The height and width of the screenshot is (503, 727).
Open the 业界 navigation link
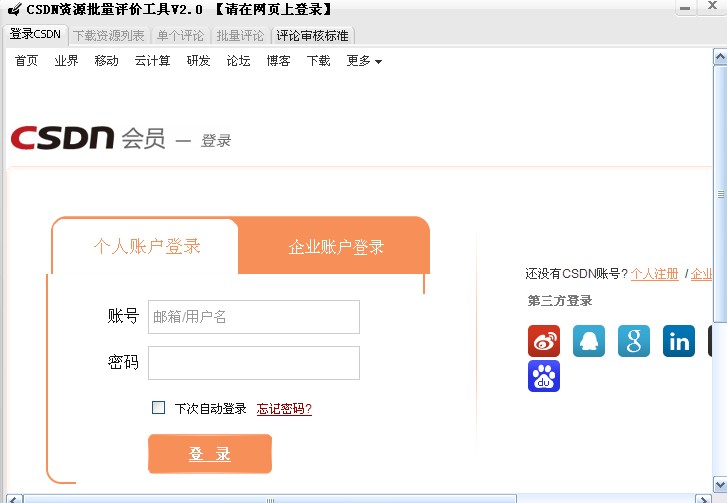pyautogui.click(x=66, y=61)
